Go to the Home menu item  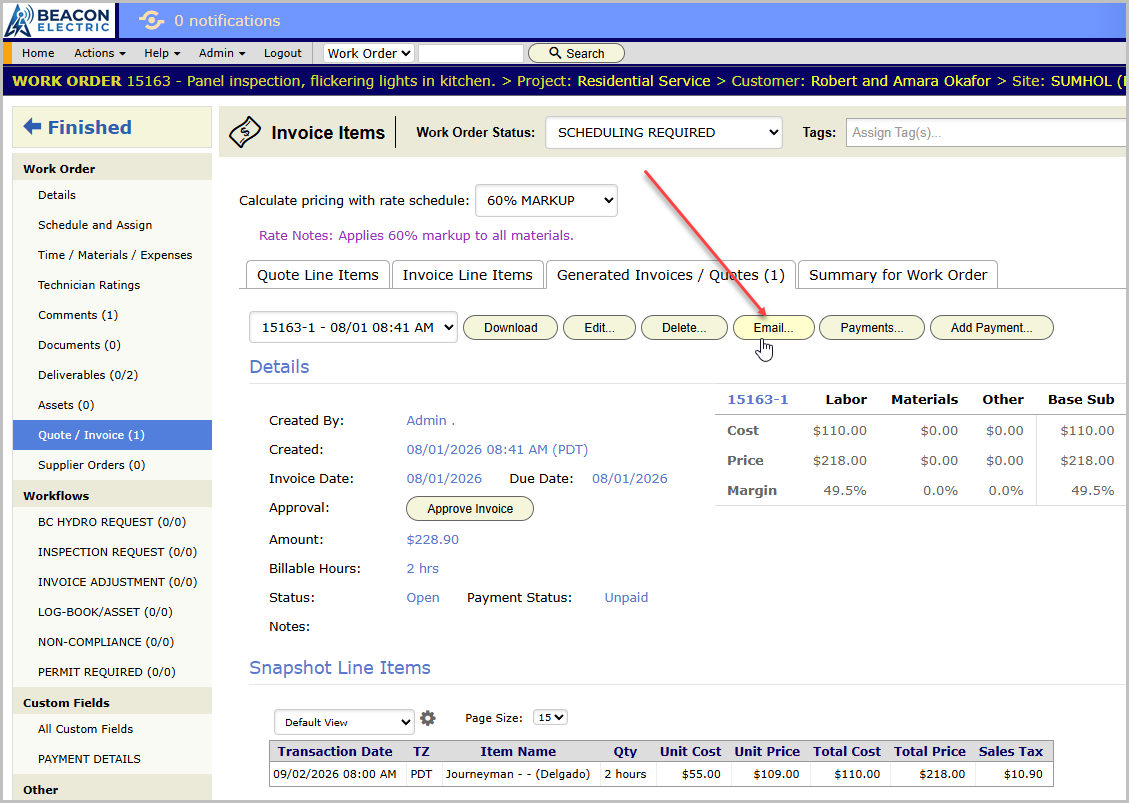pyautogui.click(x=38, y=53)
